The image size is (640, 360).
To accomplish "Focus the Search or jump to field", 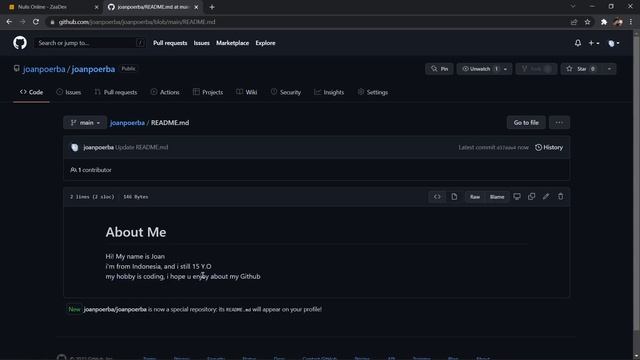I will tap(89, 43).
